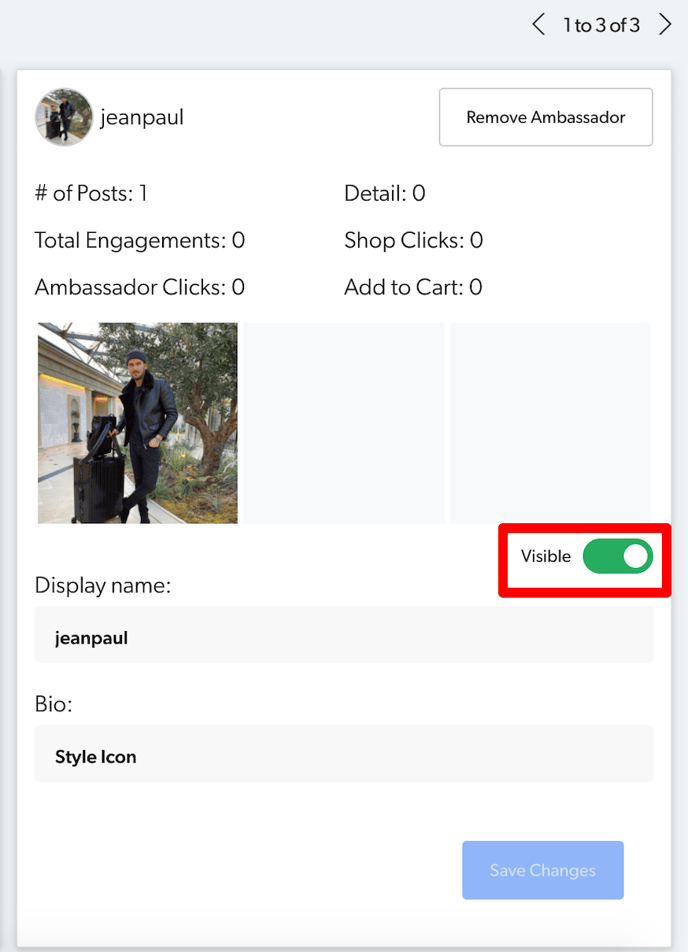The image size is (688, 952).
Task: Click the Display name input field
Action: tap(344, 634)
